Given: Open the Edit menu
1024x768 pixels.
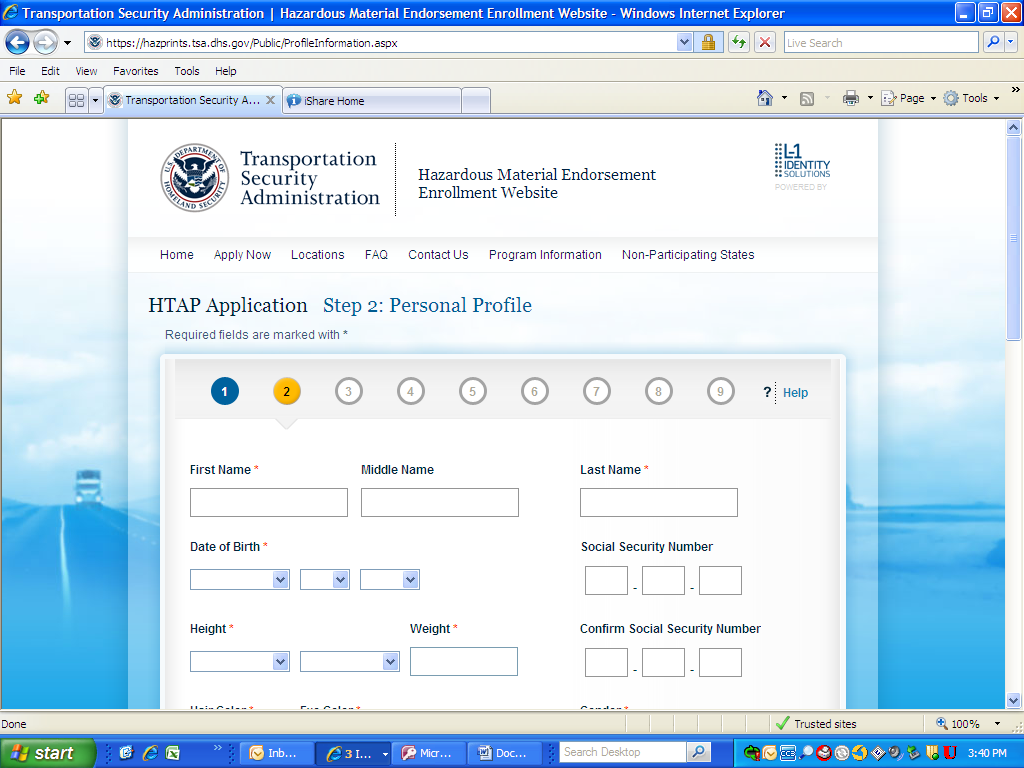Looking at the screenshot, I should tap(50, 71).
